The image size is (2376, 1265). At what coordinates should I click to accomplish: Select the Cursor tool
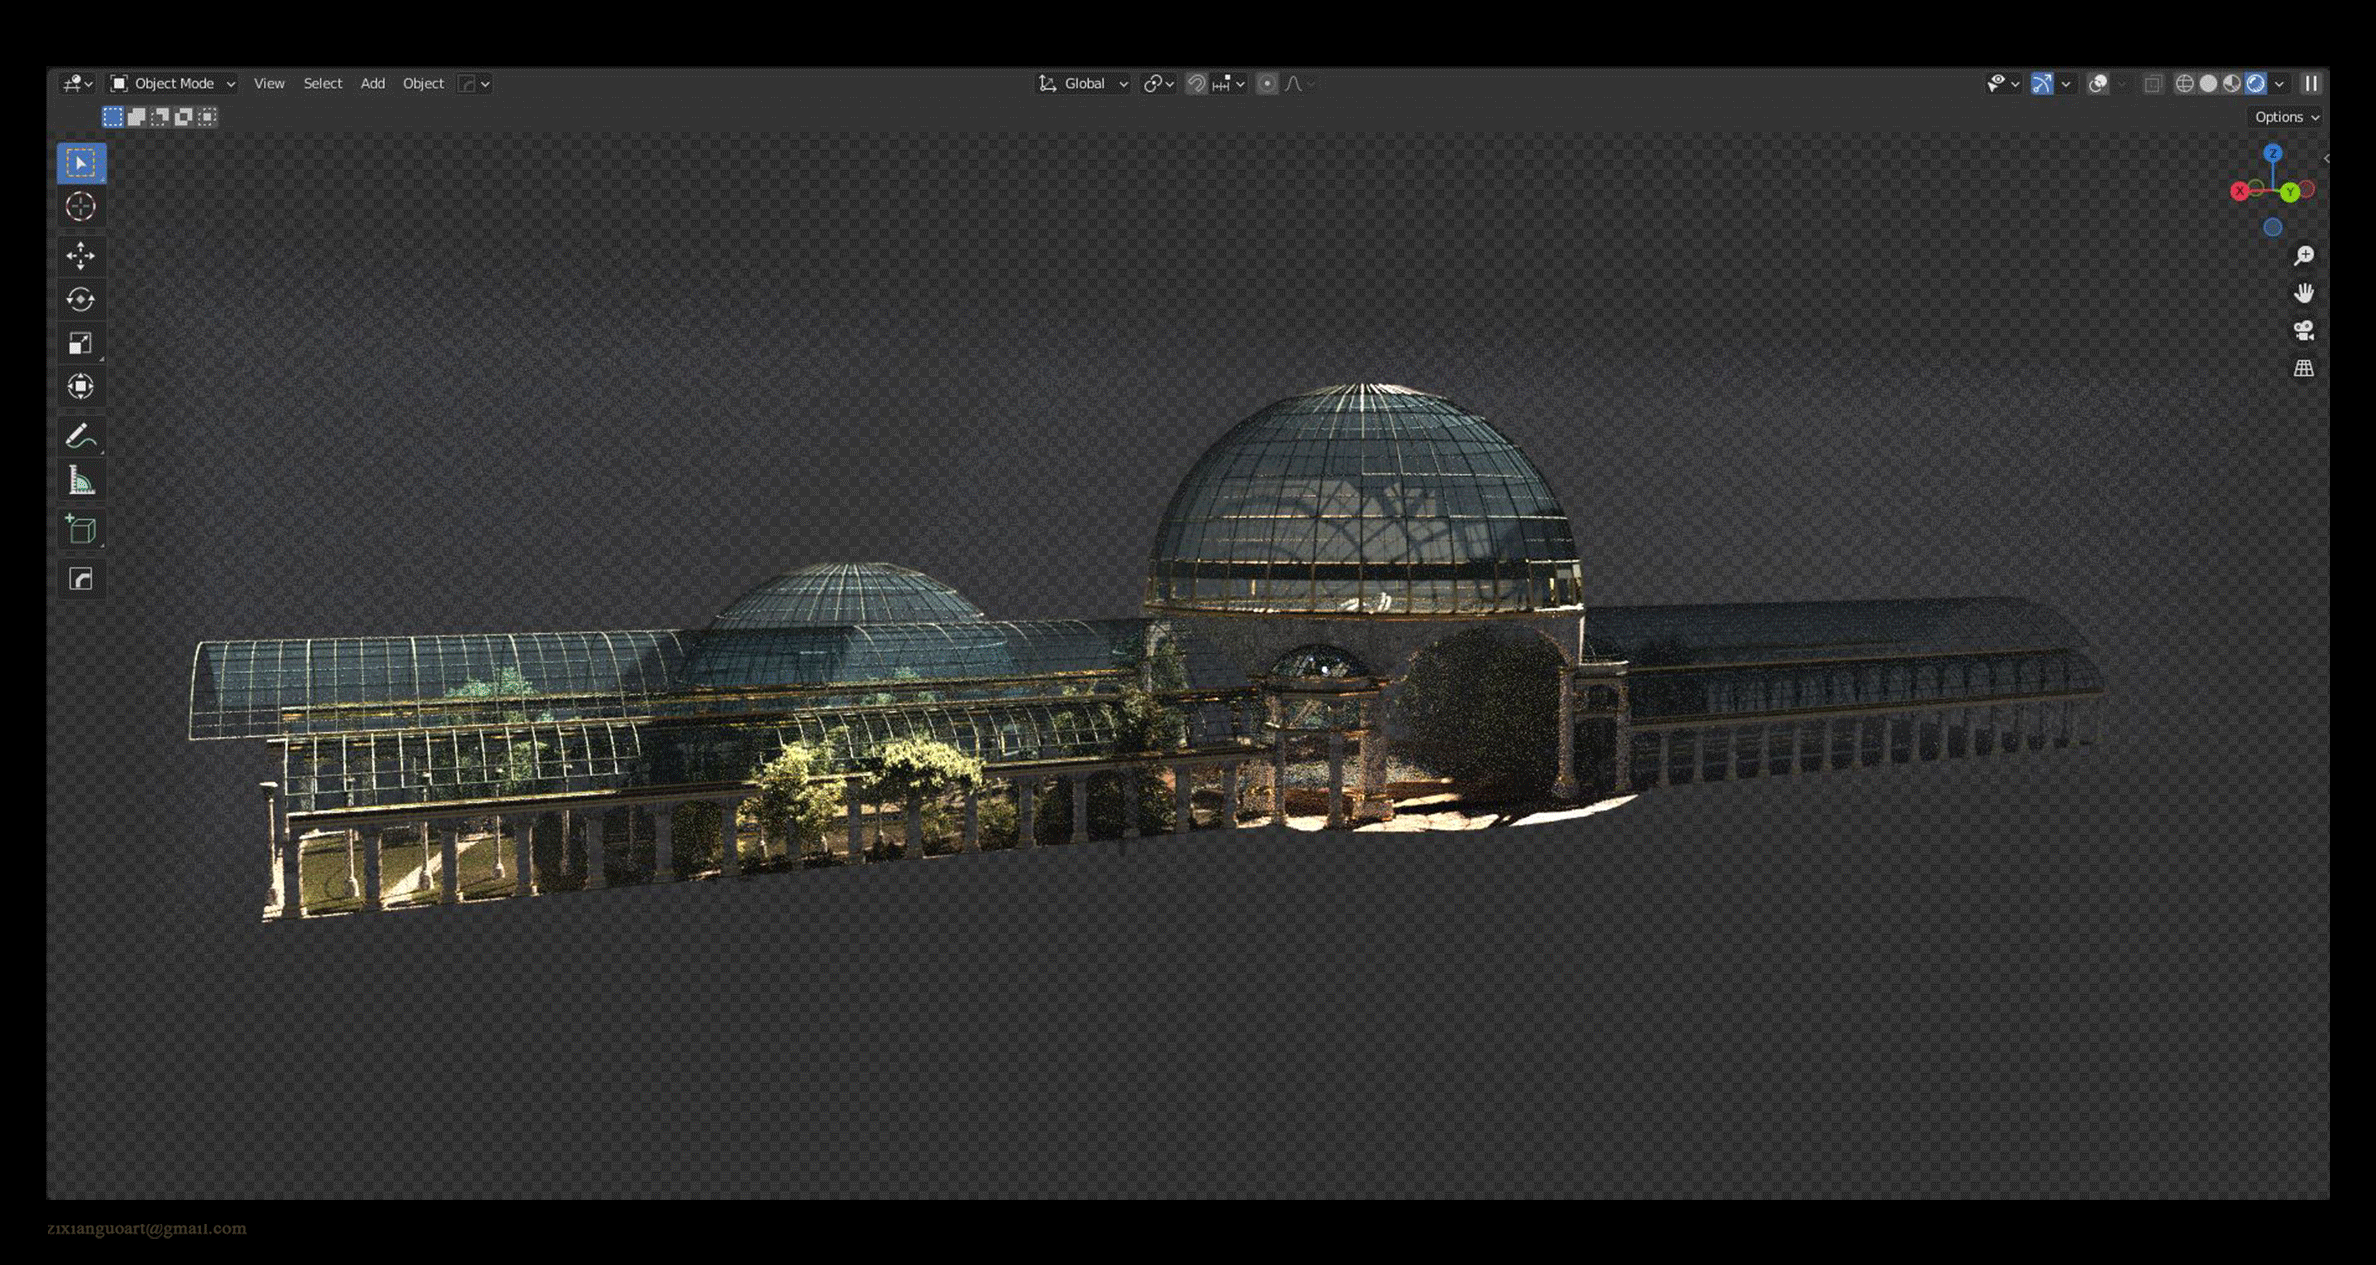point(81,206)
